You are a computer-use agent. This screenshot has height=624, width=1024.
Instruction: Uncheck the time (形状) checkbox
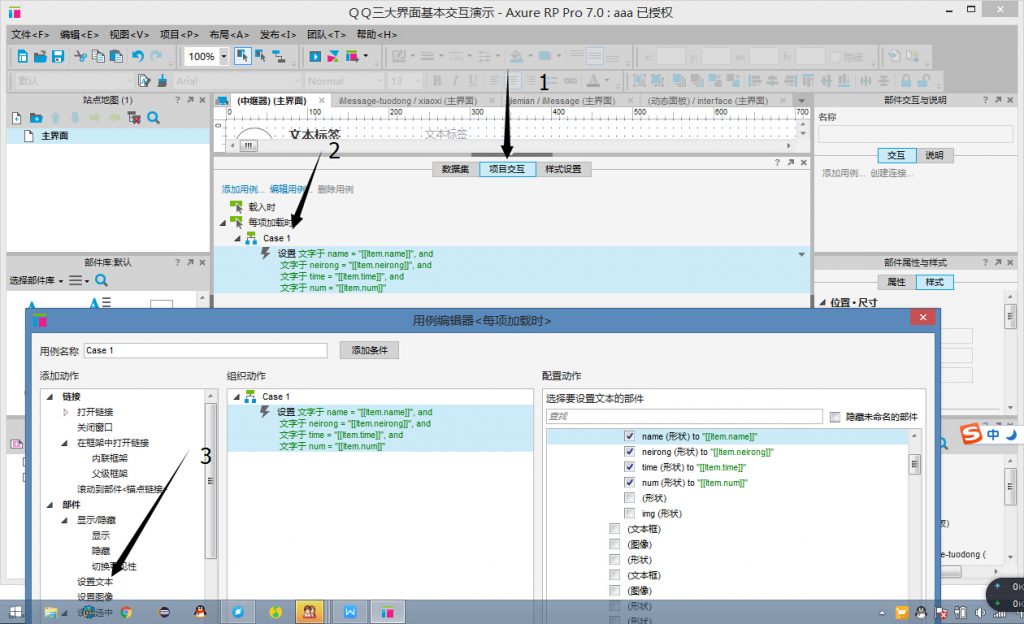click(x=630, y=467)
